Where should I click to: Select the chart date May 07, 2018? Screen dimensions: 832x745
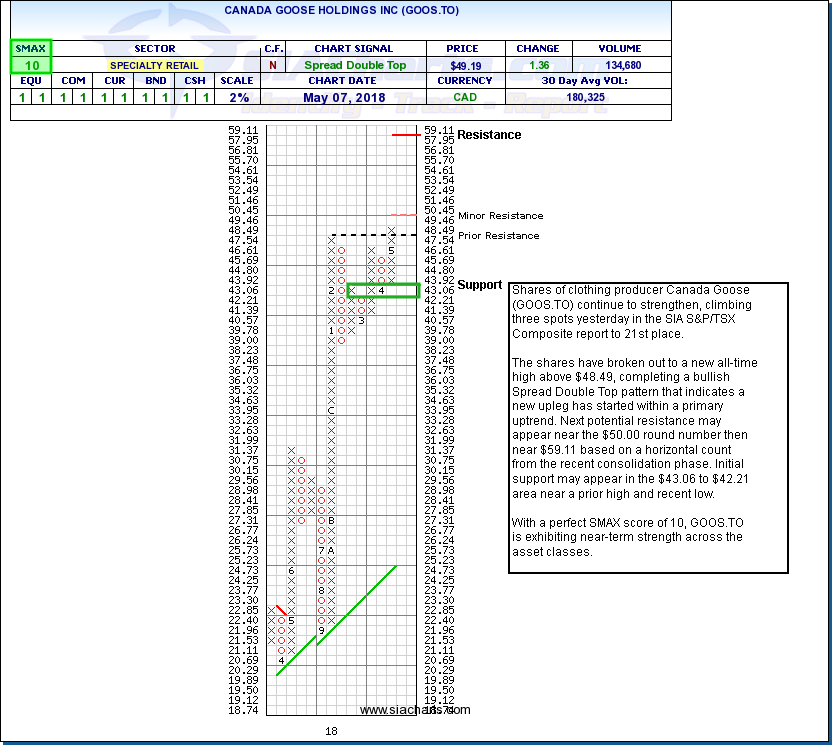355,98
